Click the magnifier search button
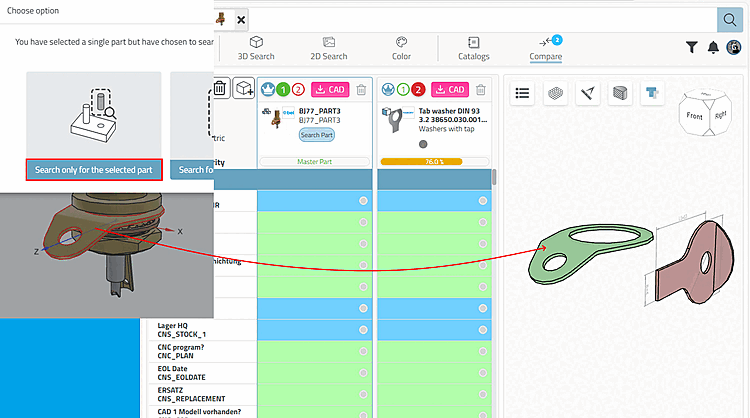Image resolution: width=750 pixels, height=418 pixels. 729,20
